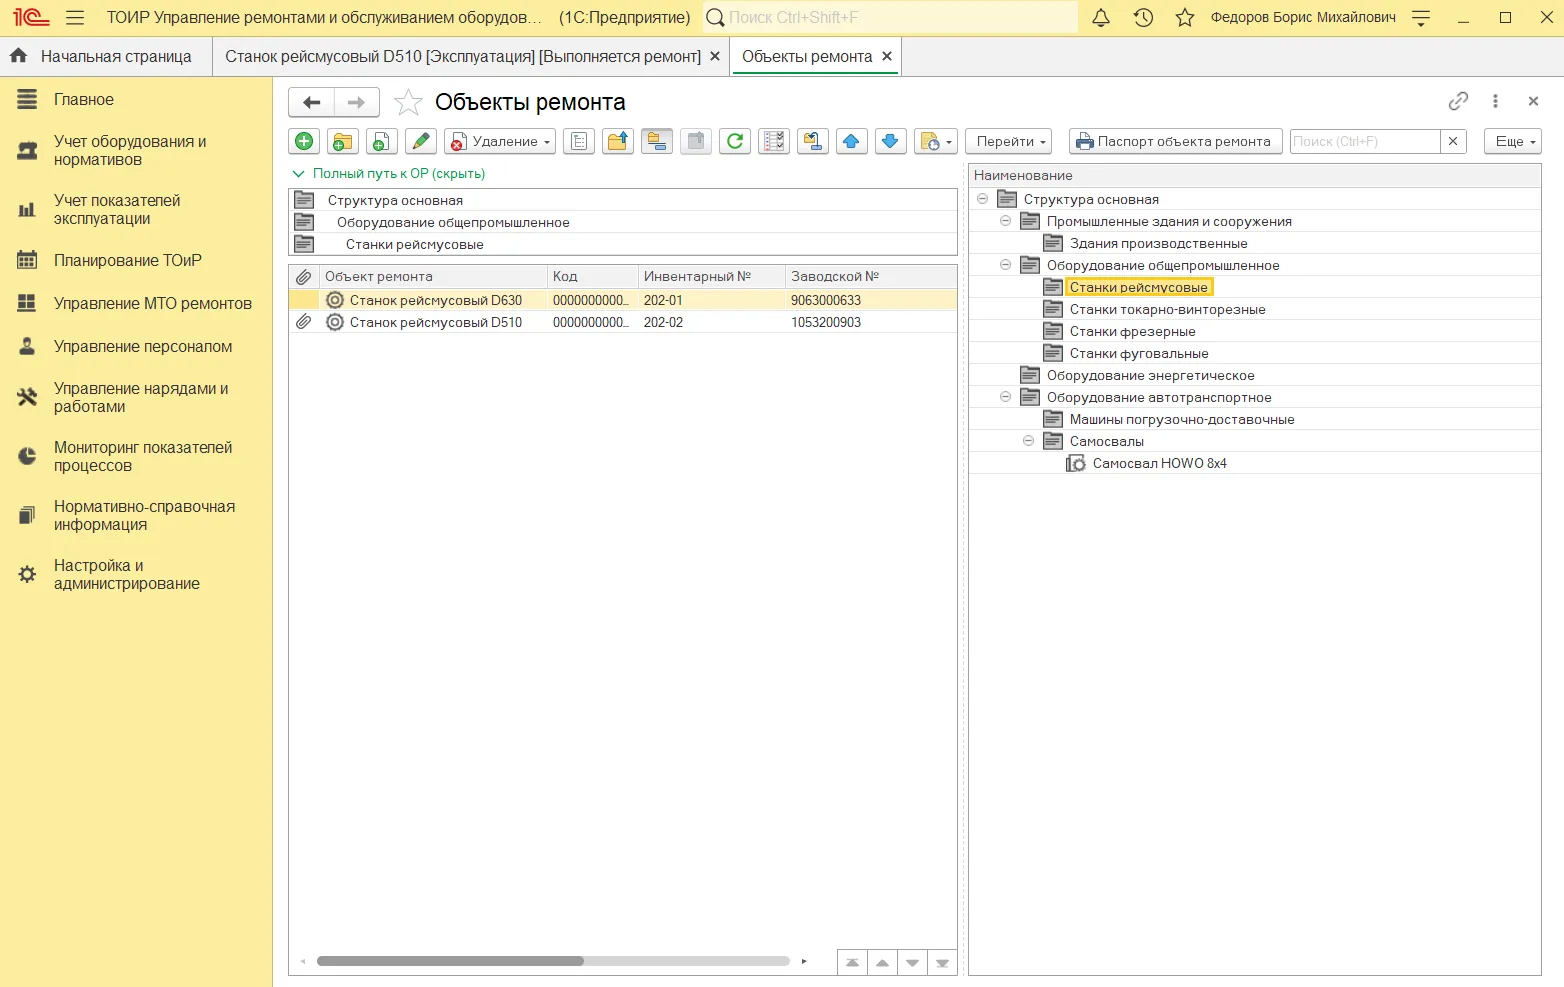
Task: Click serial number 9063000633 cell
Action: point(870,300)
